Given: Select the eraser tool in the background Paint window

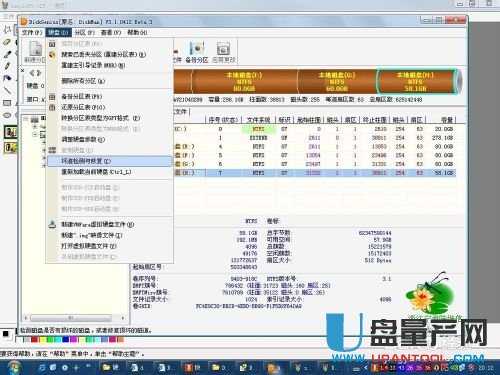Looking at the screenshot, I should click(x=7, y=42).
